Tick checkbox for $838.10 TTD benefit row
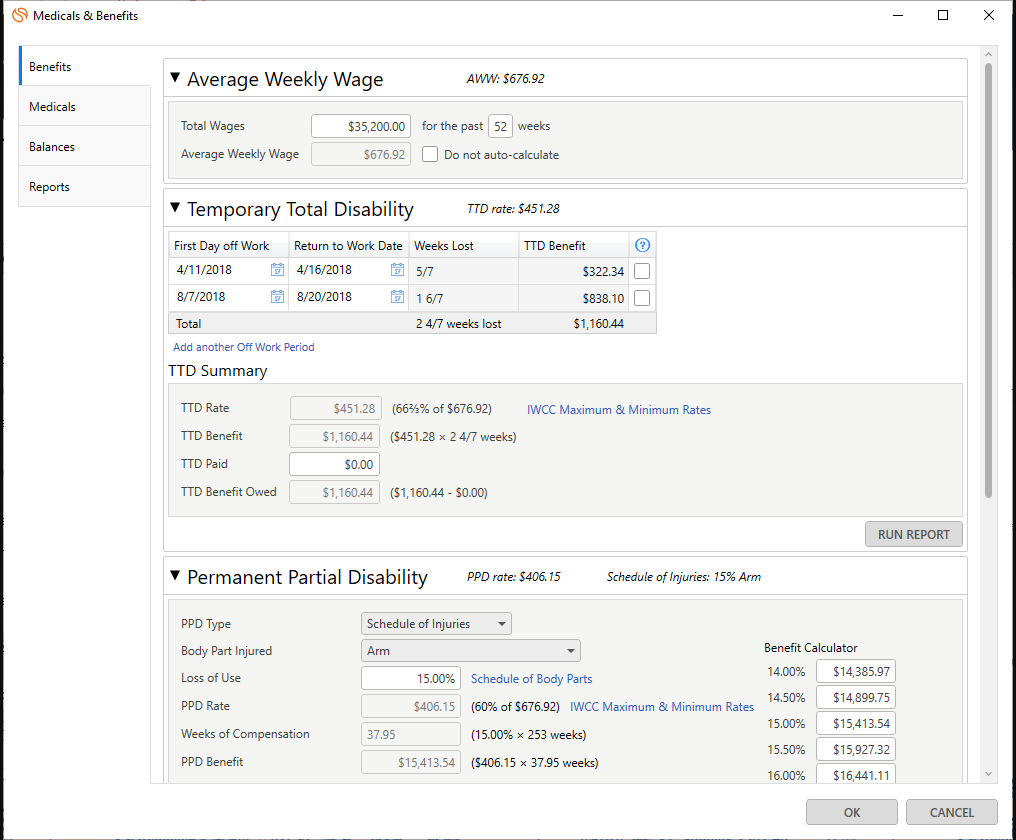The image size is (1016, 840). click(x=642, y=298)
